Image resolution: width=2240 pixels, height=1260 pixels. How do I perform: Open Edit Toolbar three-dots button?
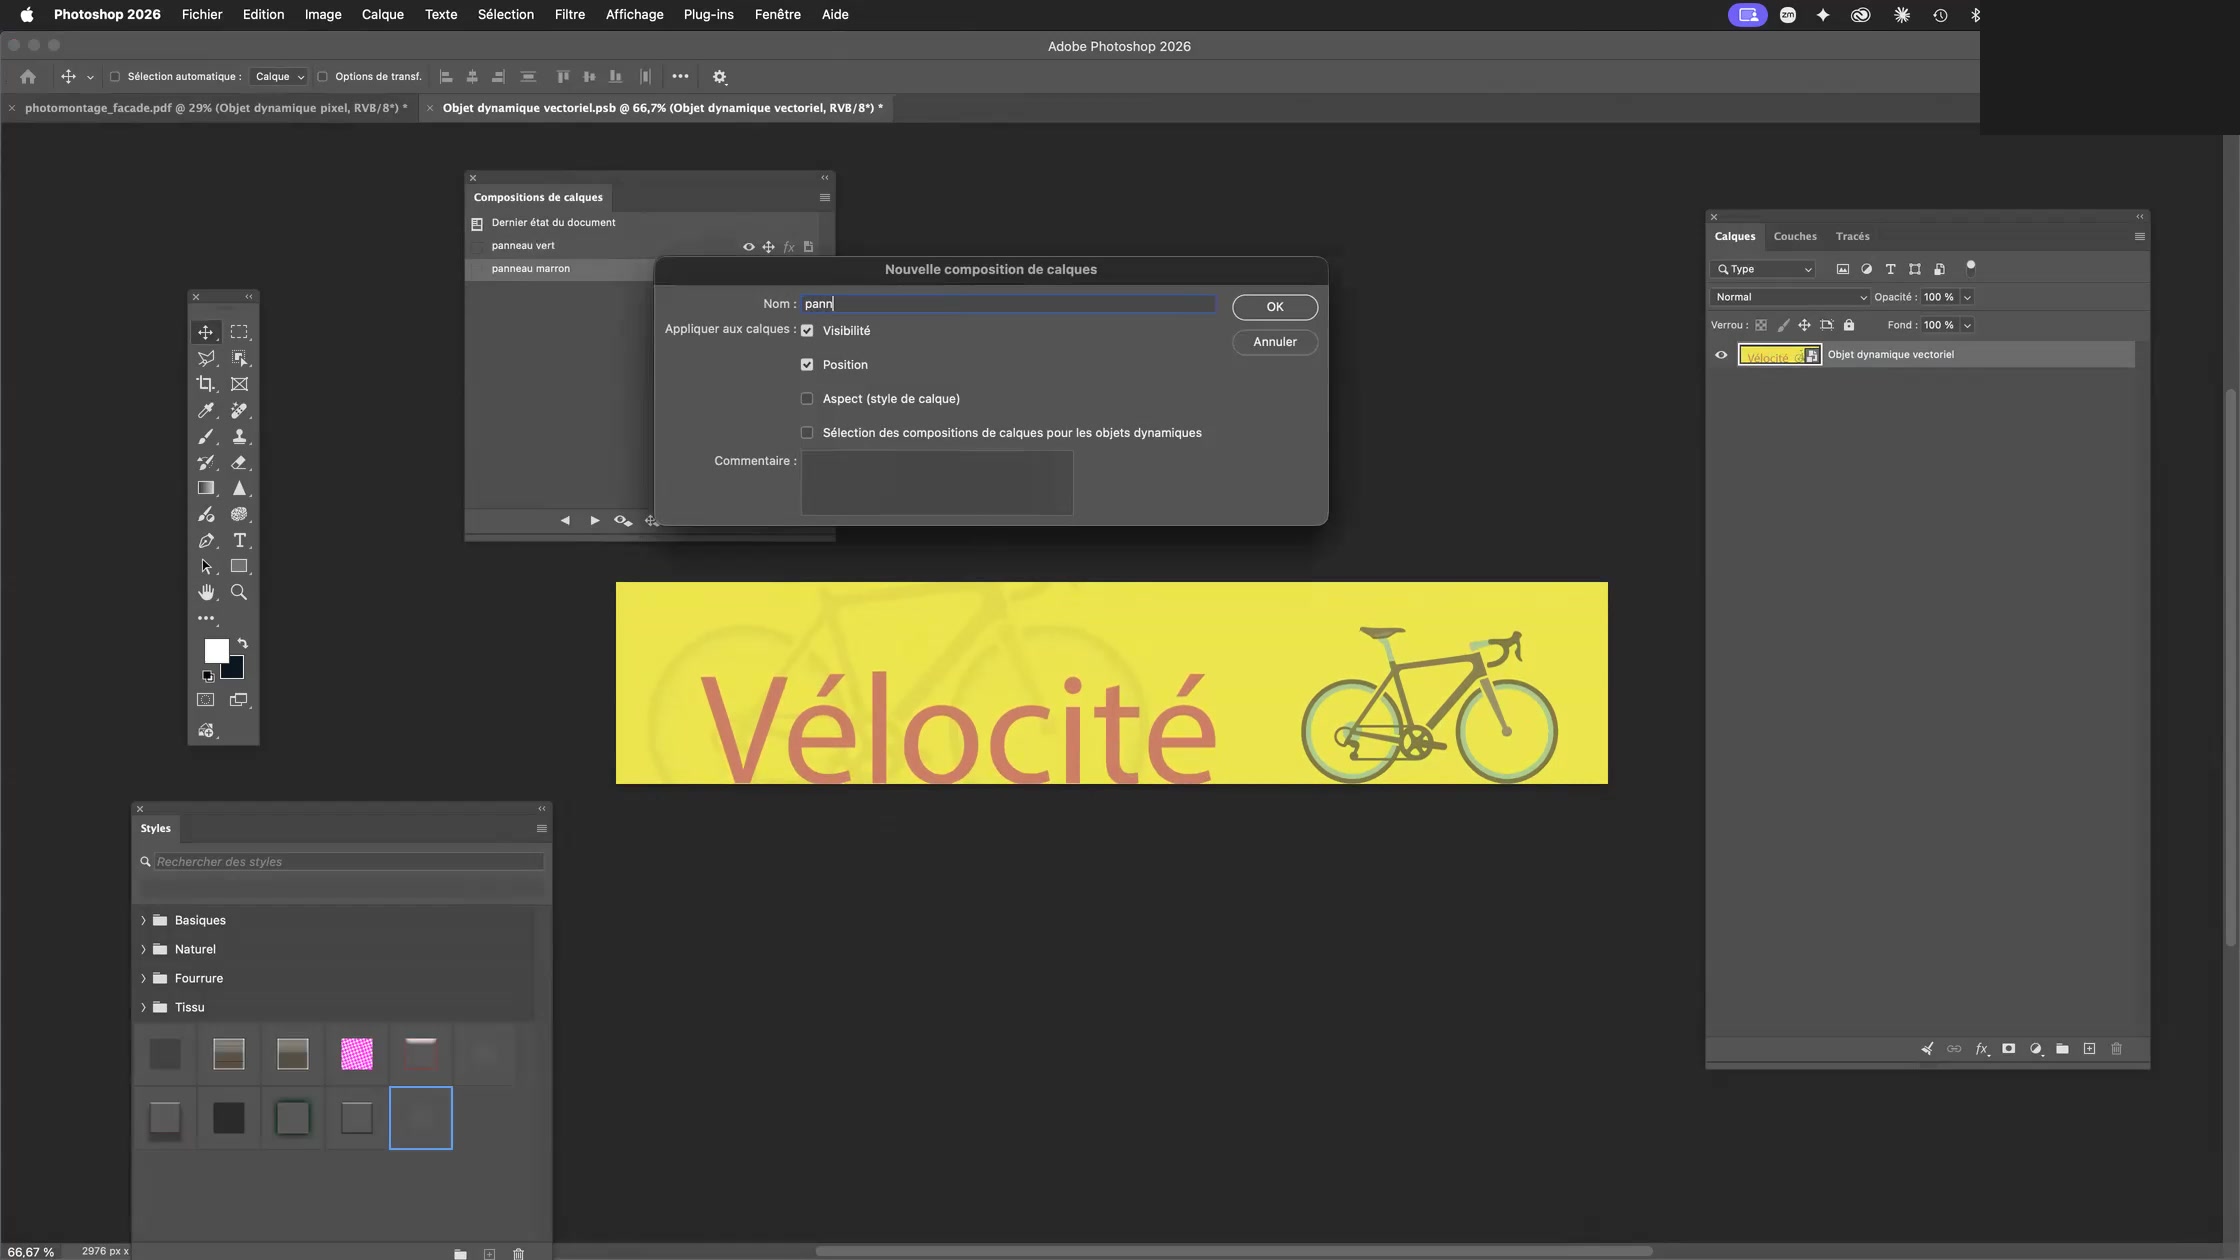(205, 618)
